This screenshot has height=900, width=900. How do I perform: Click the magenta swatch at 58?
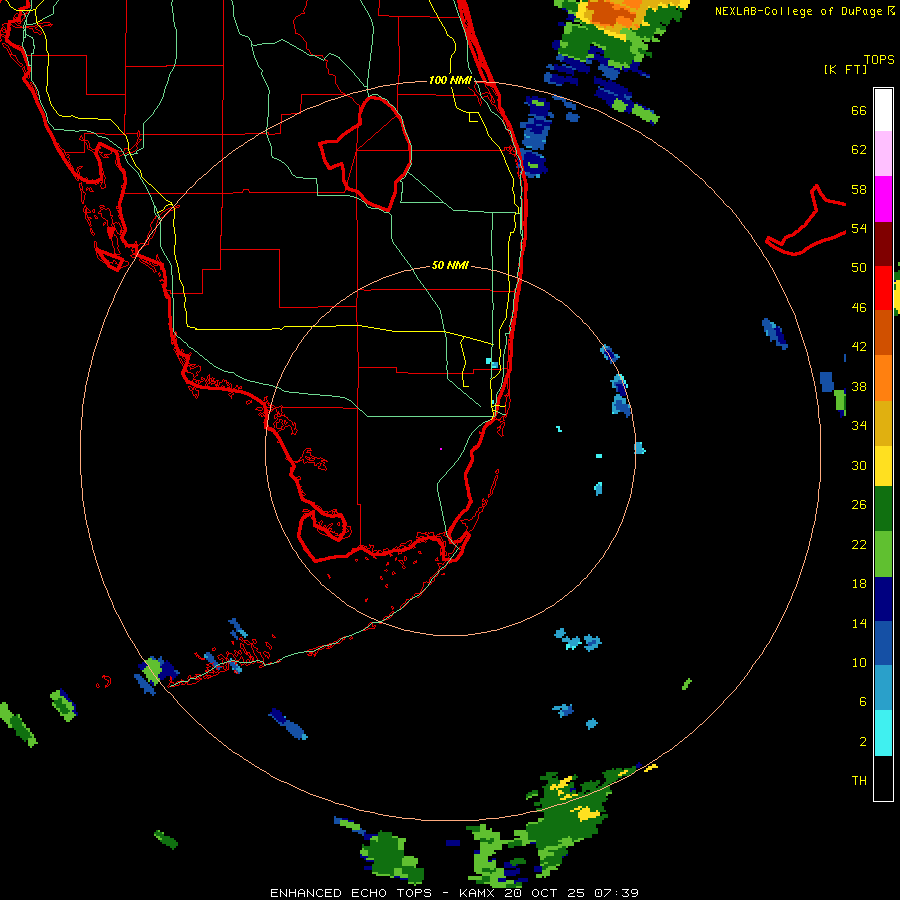[x=883, y=199]
